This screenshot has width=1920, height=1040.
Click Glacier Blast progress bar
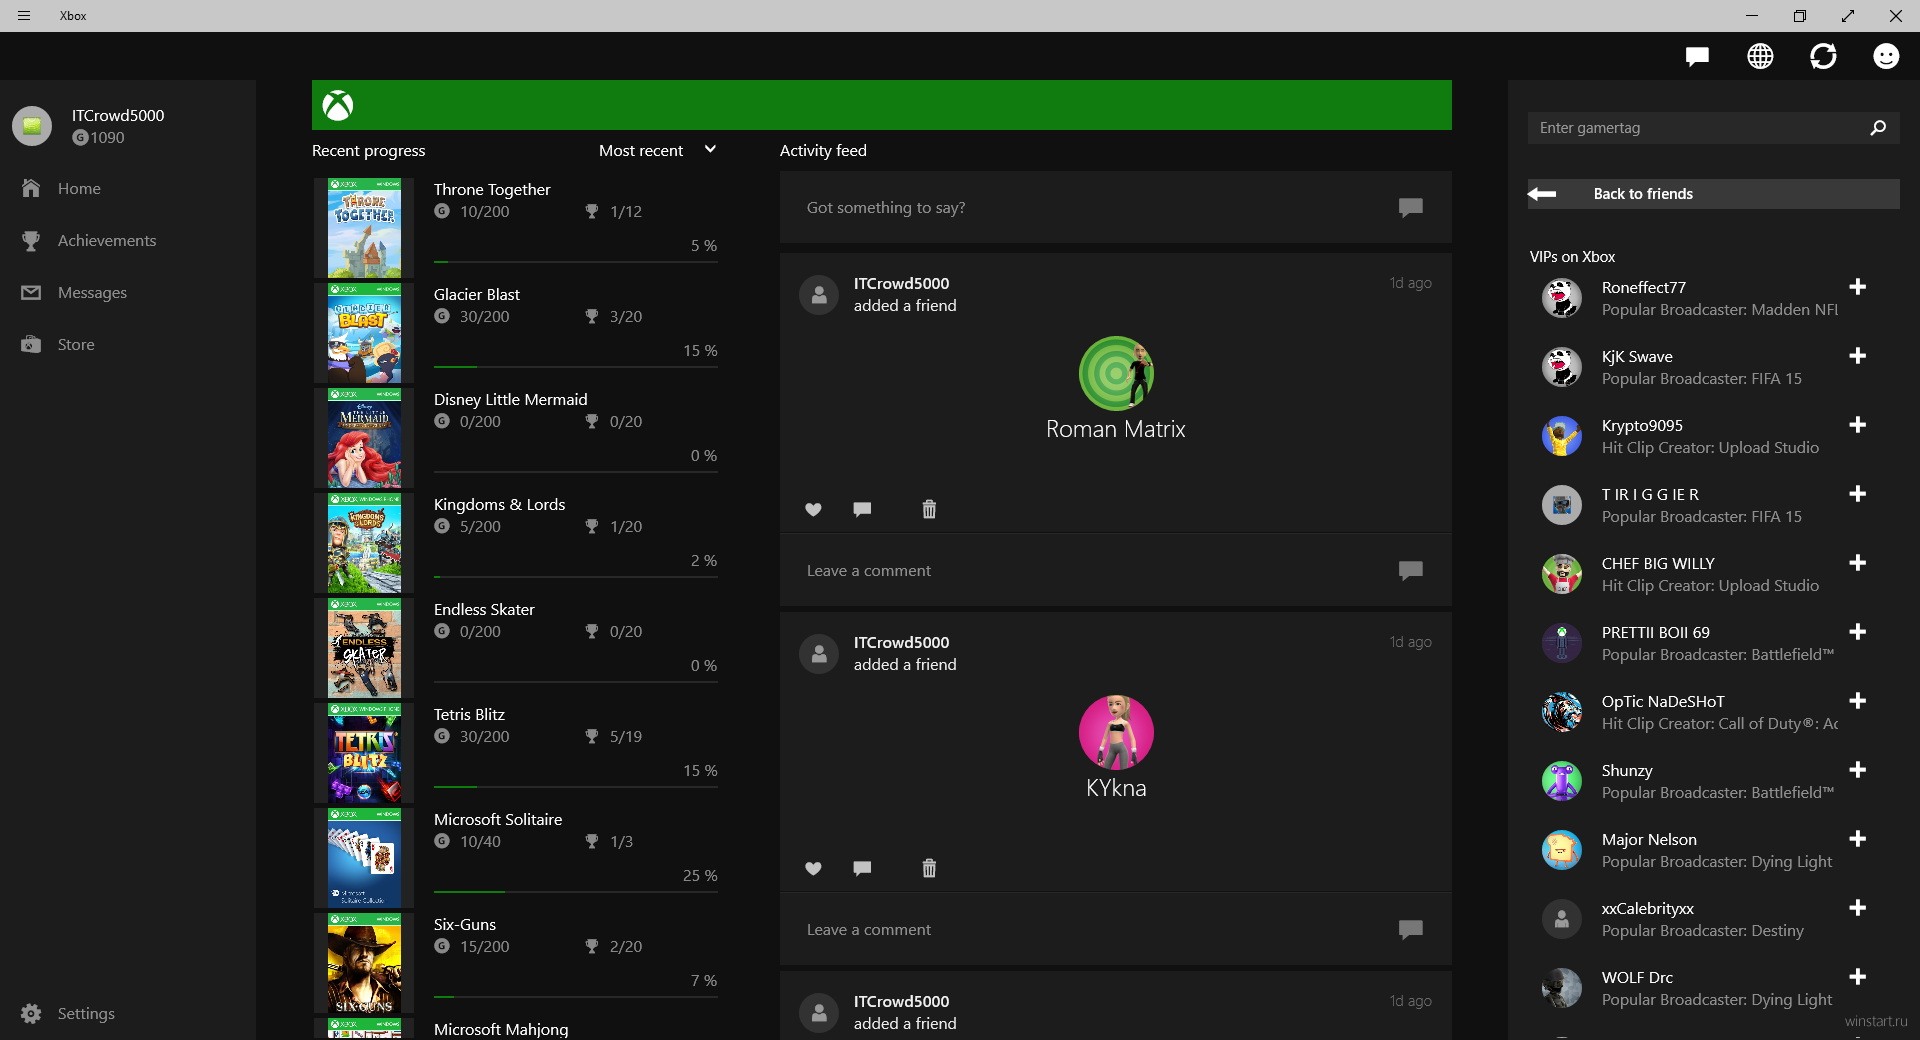coord(576,367)
